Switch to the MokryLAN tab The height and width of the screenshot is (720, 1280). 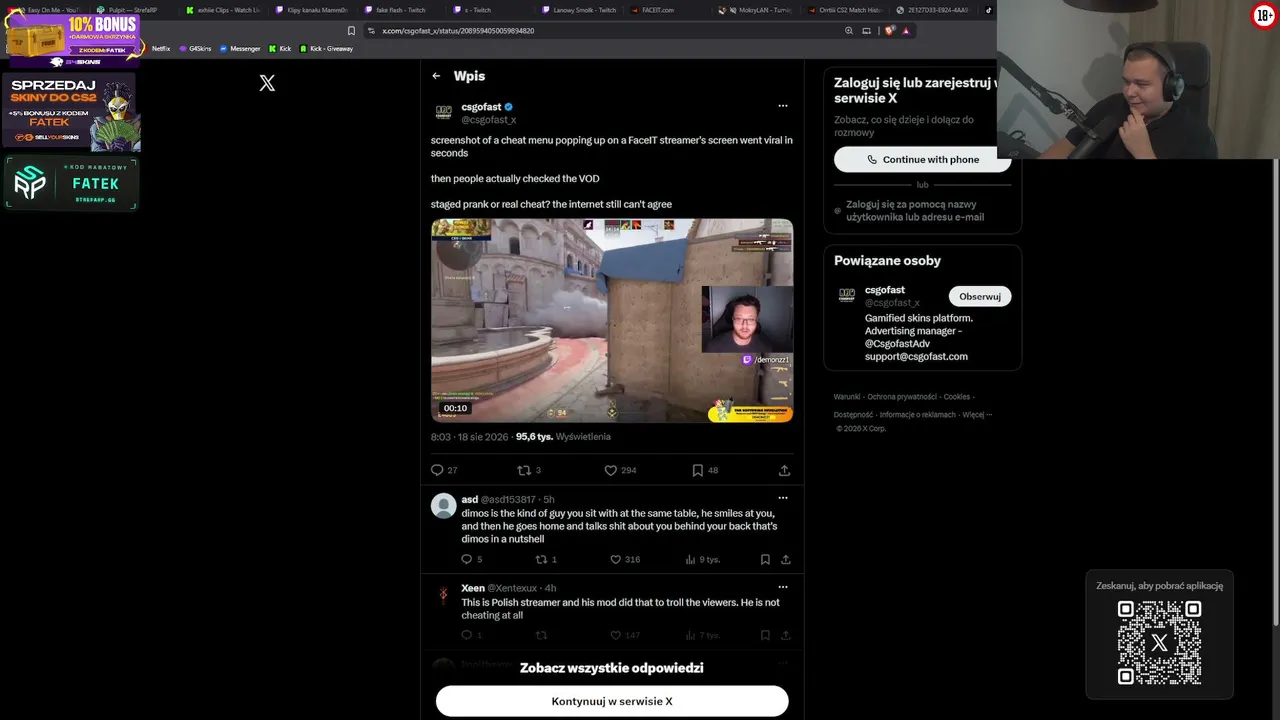point(757,10)
